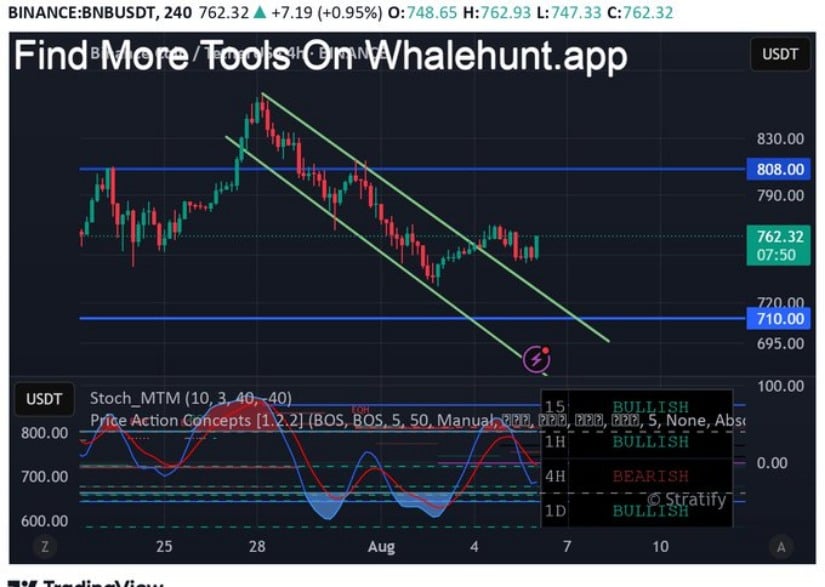Image resolution: width=825 pixels, height=587 pixels.
Task: Click the L:747.33 low value
Action: (568, 12)
